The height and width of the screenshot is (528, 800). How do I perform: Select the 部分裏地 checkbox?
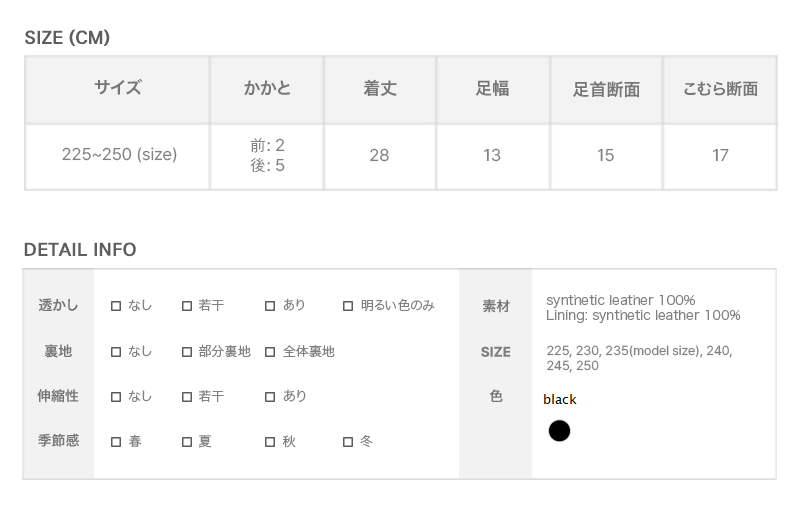click(x=187, y=352)
